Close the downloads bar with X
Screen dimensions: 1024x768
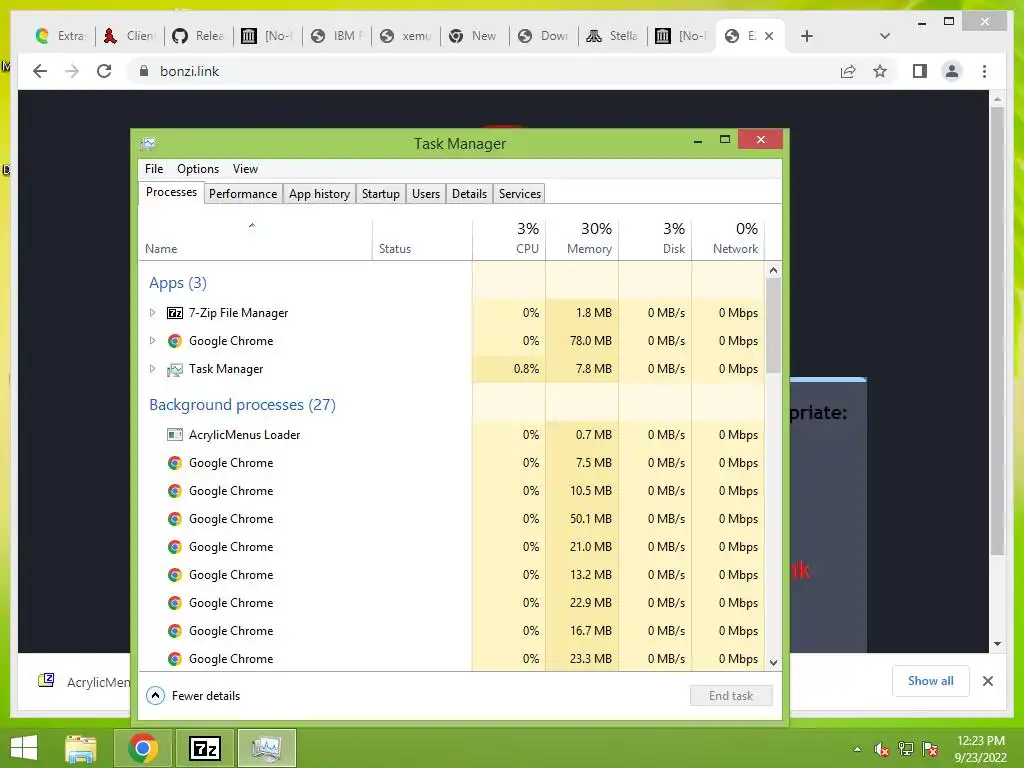pyautogui.click(x=987, y=681)
